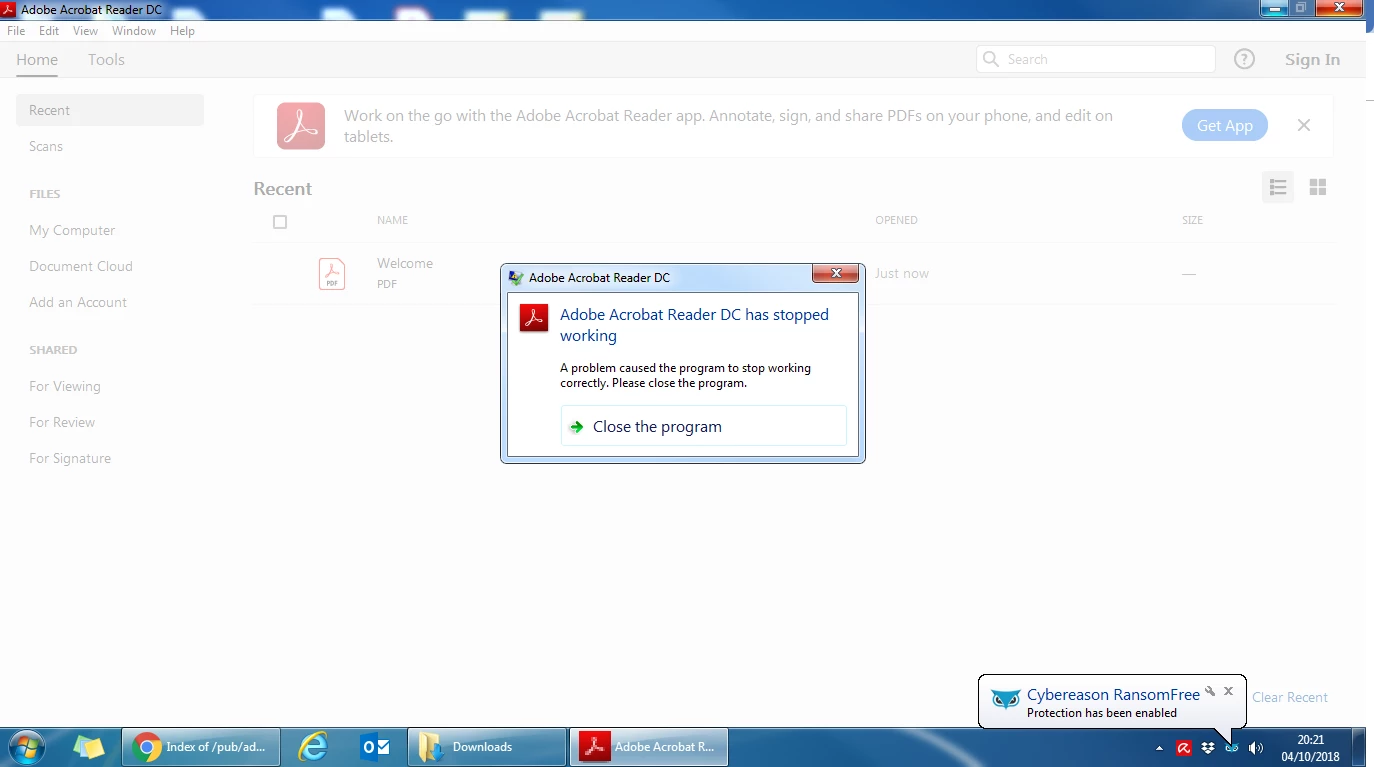Launch Internet Explorer from taskbar

pyautogui.click(x=313, y=747)
